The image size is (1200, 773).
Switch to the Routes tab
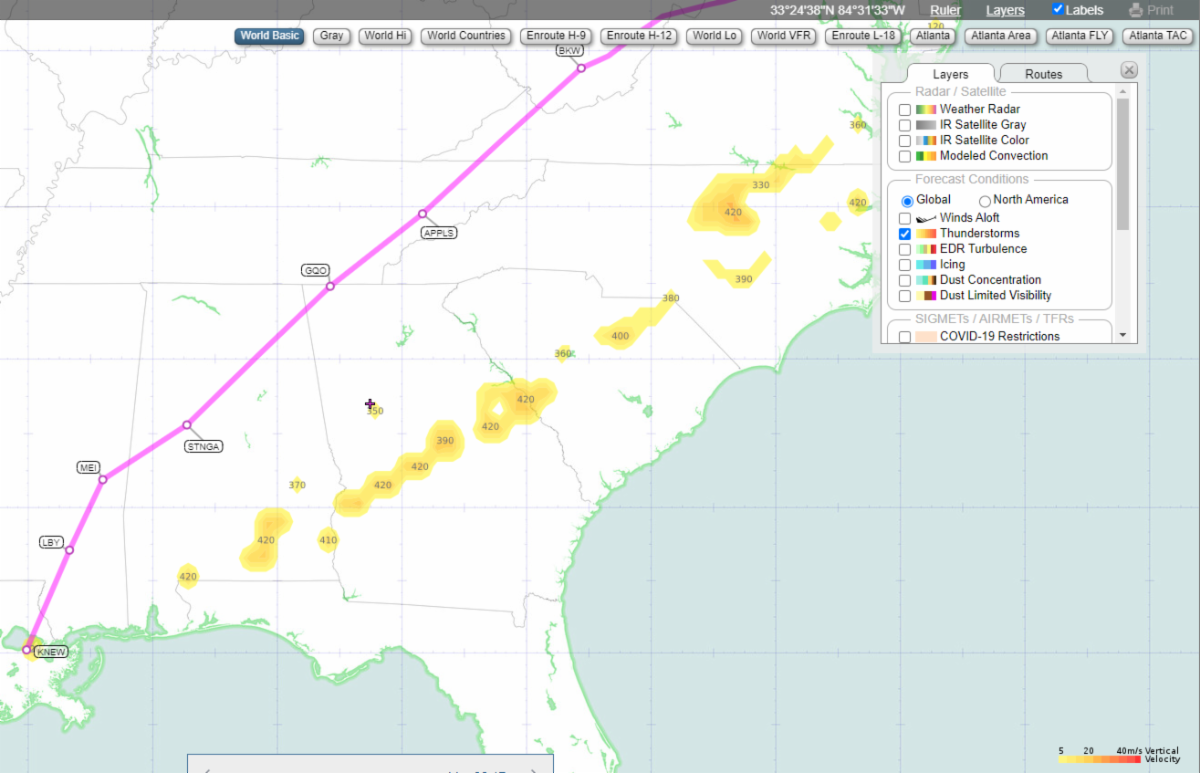(1043, 74)
